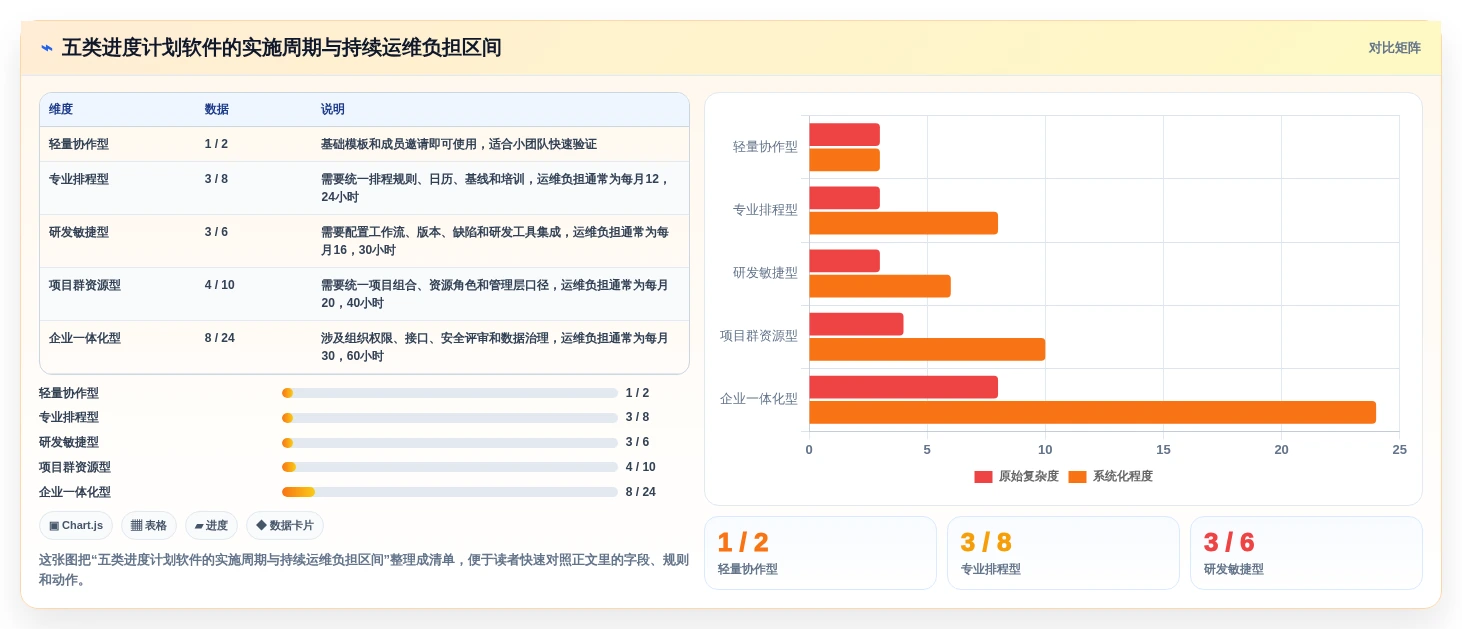Screen dimensions: 1462x629
Task: Select the Chart.js tag chip
Action: (76, 525)
